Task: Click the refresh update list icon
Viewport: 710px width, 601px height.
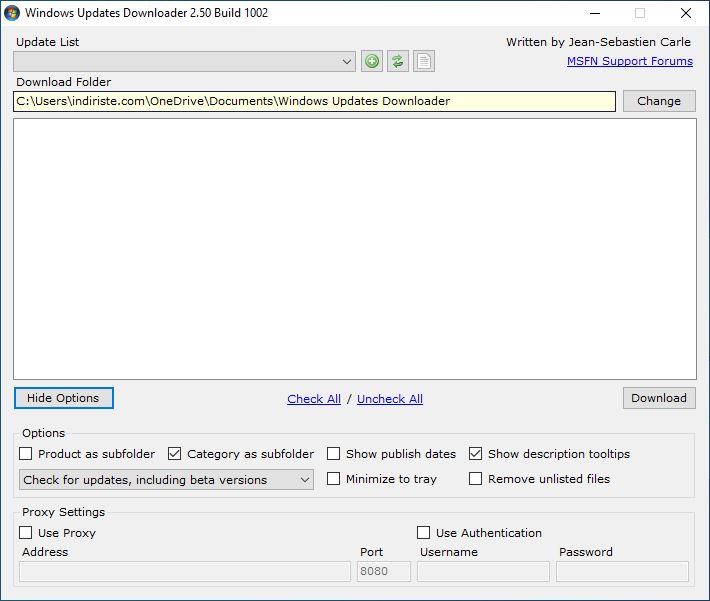Action: [x=398, y=61]
